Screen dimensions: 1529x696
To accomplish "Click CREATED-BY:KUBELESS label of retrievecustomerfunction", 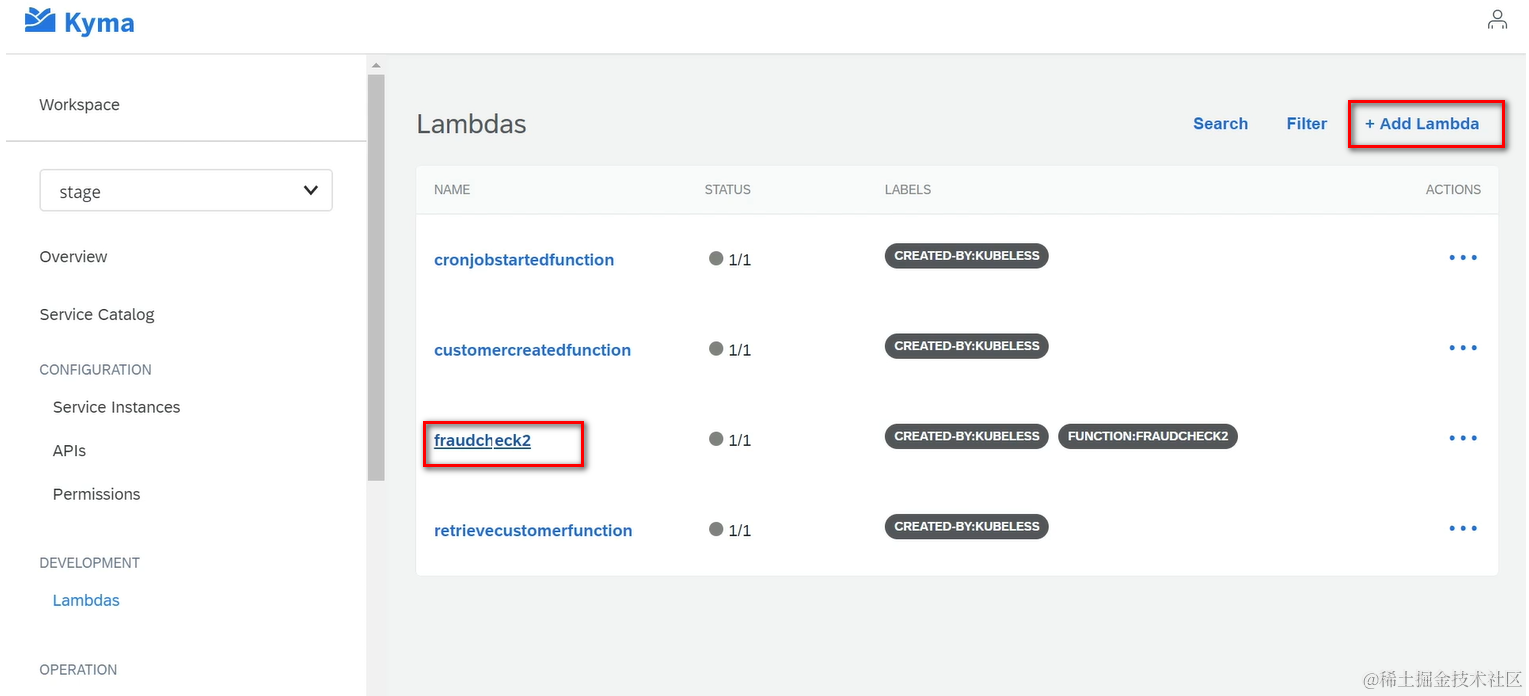I will pyautogui.click(x=966, y=526).
